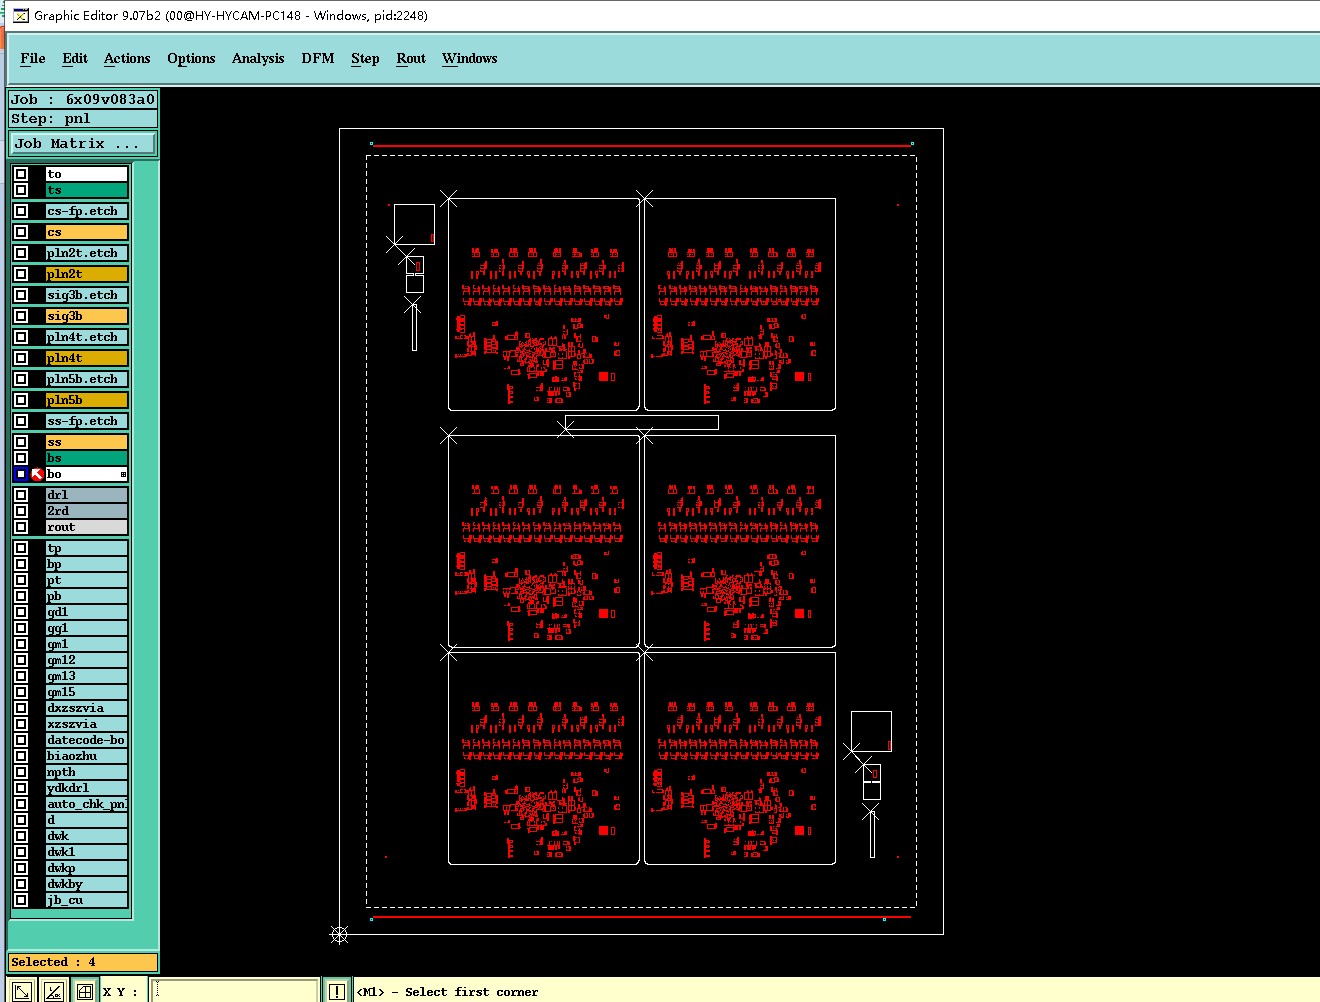Viewport: 1320px width, 1002px height.
Task: Click the red arrow icon on bo layer
Action: (38, 474)
